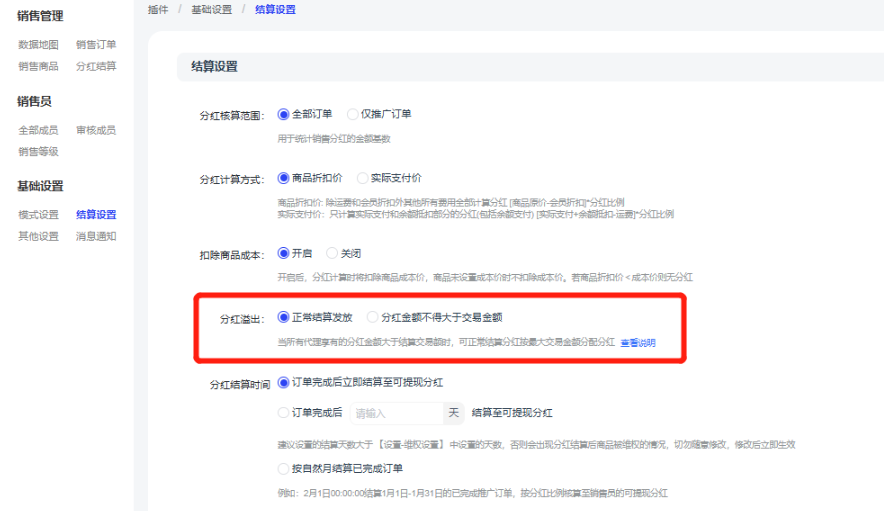Screen dimensions: 884x511
Task: Go to 模式设置 under 基础设置
Action: (x=38, y=214)
